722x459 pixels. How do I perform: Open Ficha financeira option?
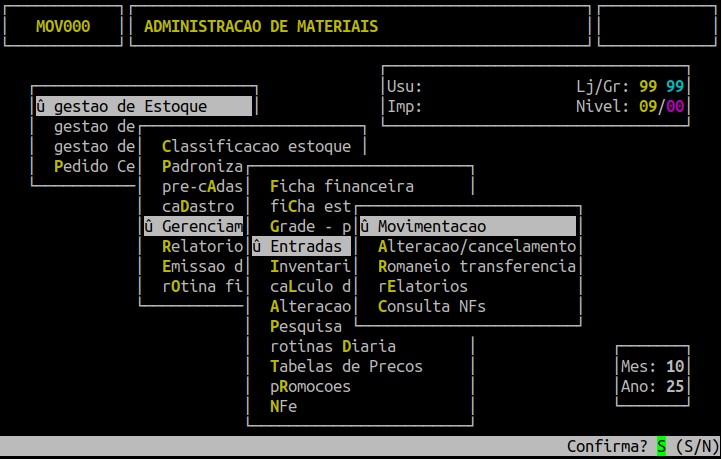pyautogui.click(x=341, y=186)
